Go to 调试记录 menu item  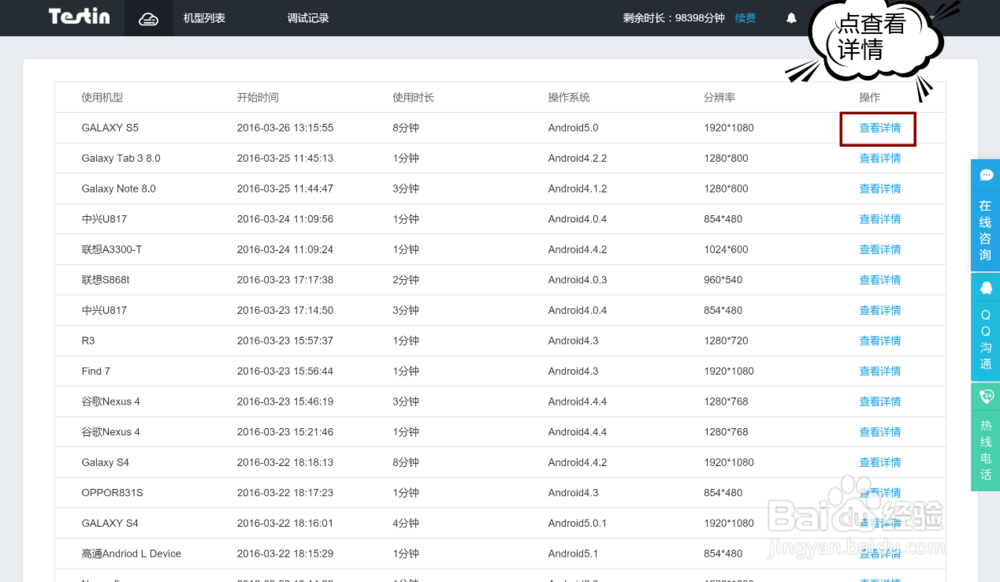(x=308, y=18)
